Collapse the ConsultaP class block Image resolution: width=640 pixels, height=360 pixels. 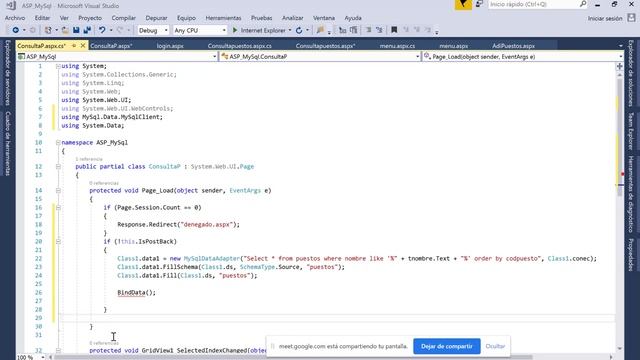(x=58, y=167)
